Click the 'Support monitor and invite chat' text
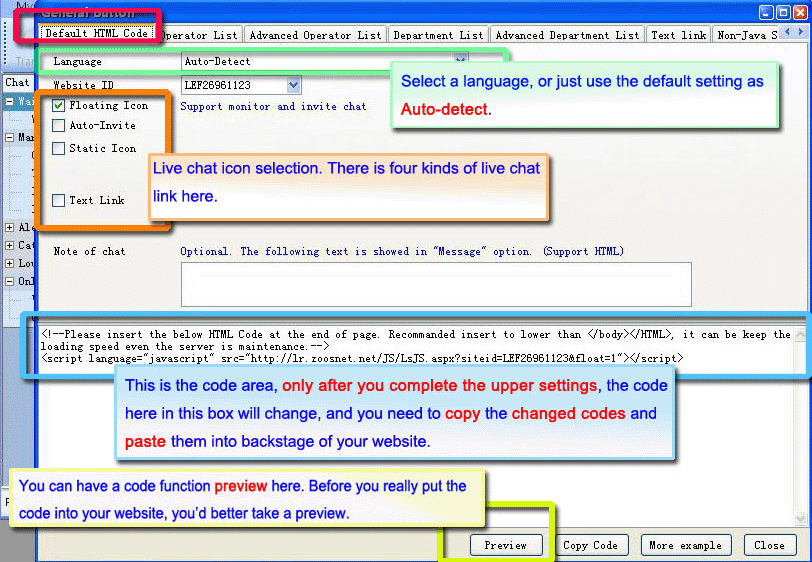812x562 pixels. [x=273, y=106]
